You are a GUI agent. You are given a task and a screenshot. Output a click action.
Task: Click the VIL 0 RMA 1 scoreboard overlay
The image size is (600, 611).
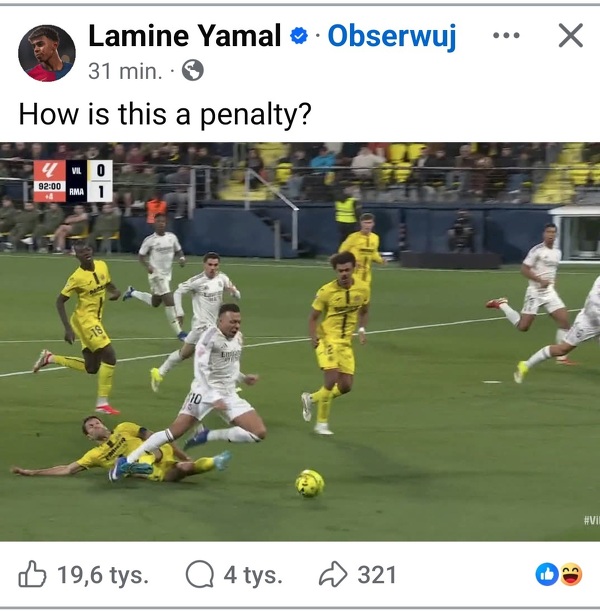click(73, 181)
